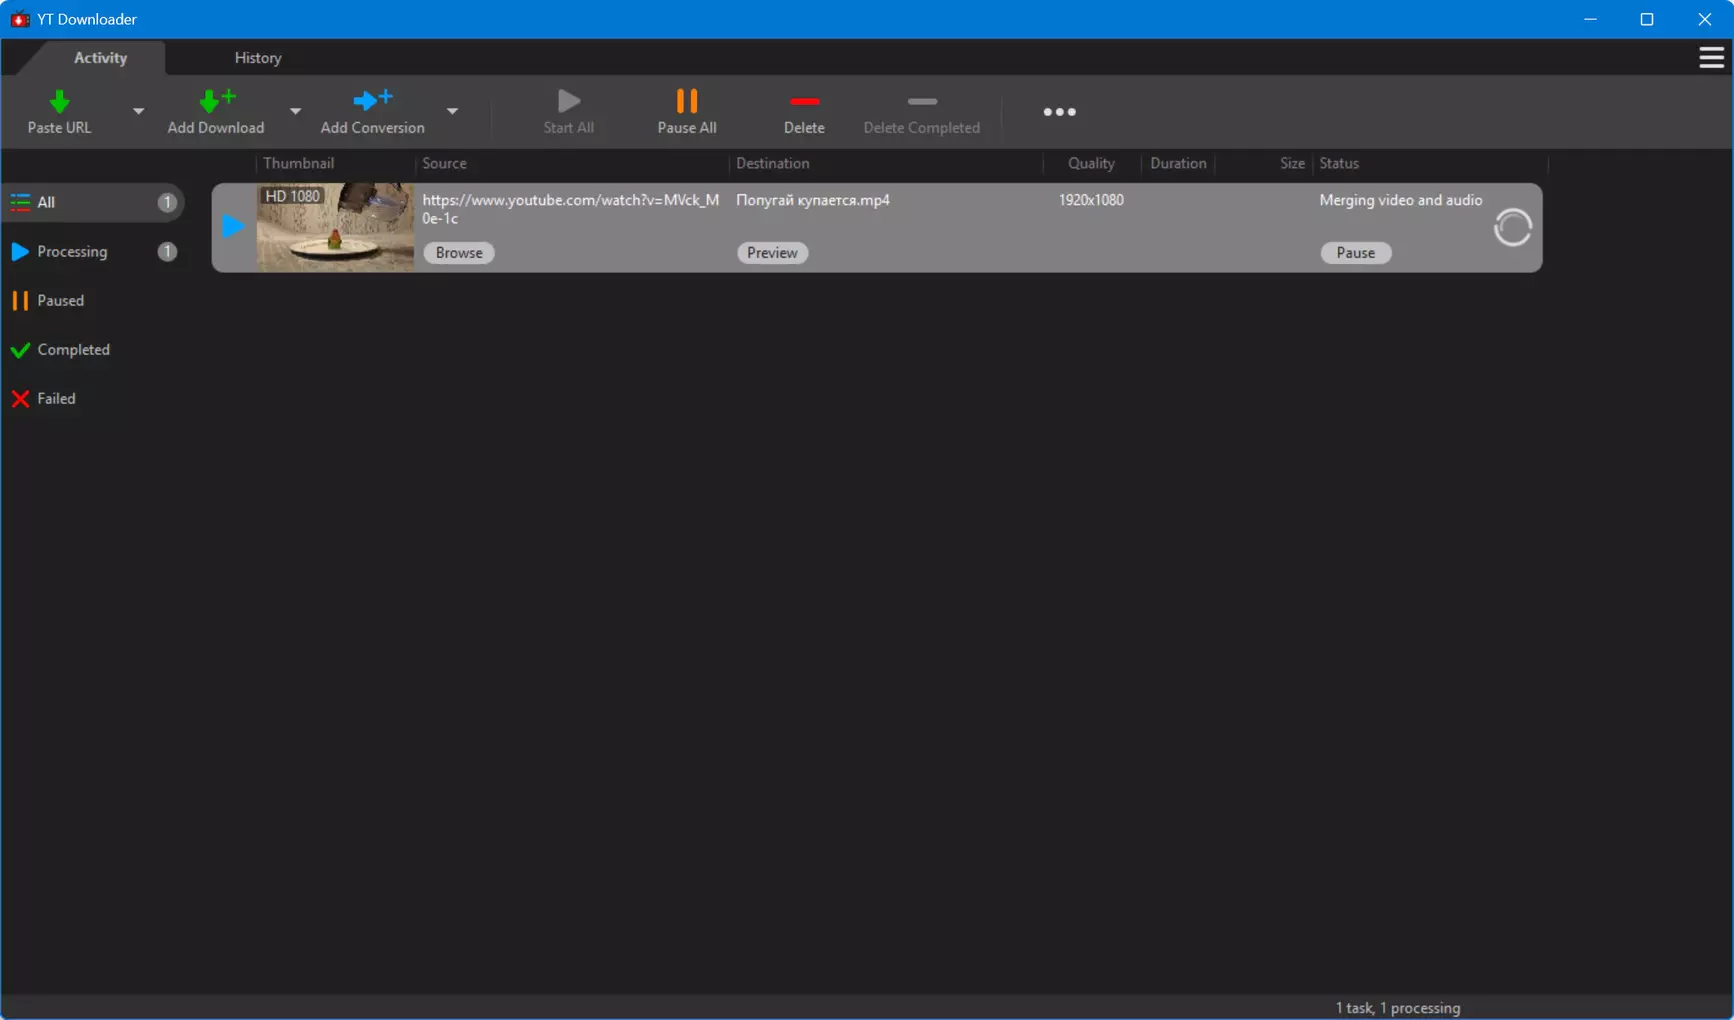Click the Попугай купается.mp4 destination filename
Screen dimensions: 1734x1020
click(x=813, y=200)
